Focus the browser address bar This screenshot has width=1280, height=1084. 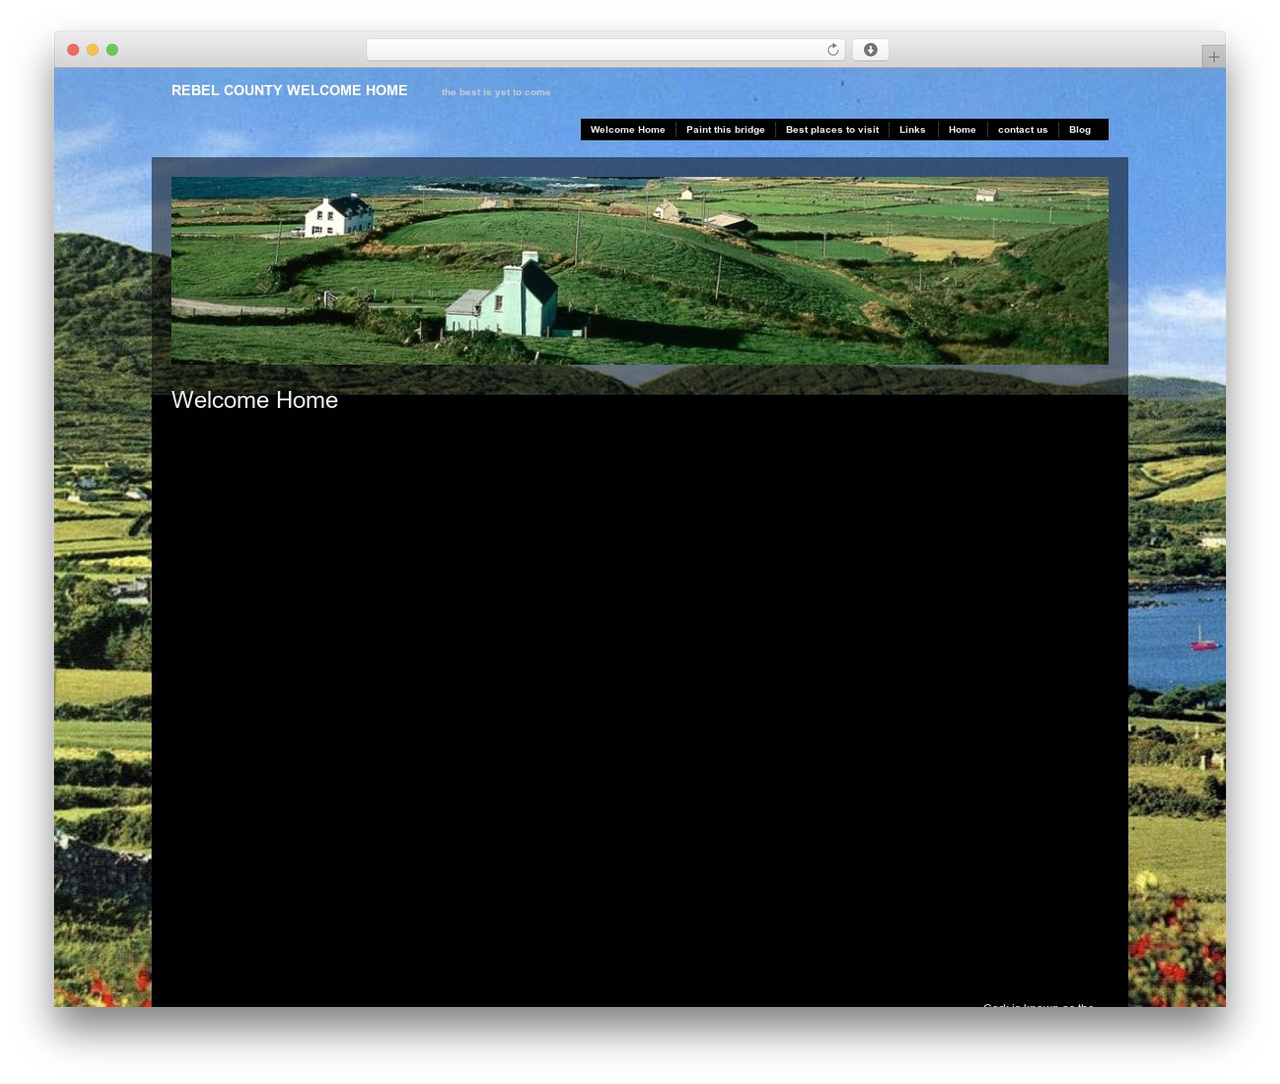point(605,50)
